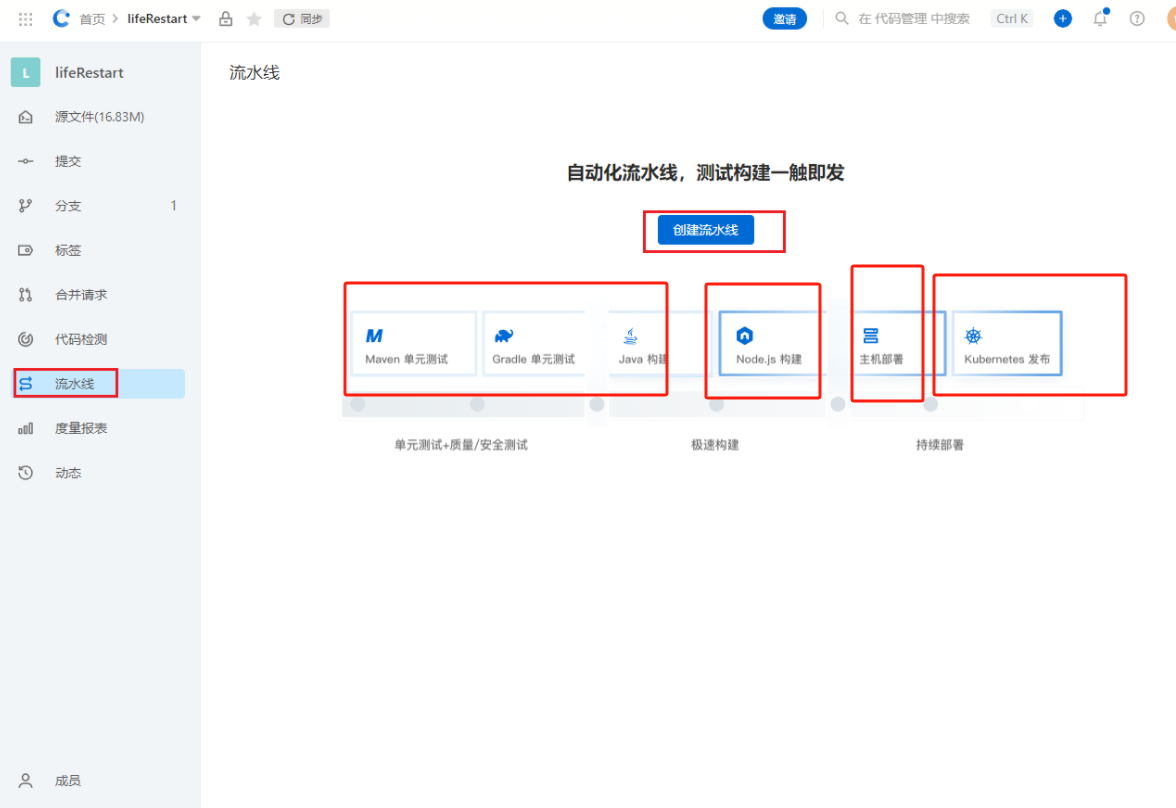Click the Codeup logo icon

(61, 19)
